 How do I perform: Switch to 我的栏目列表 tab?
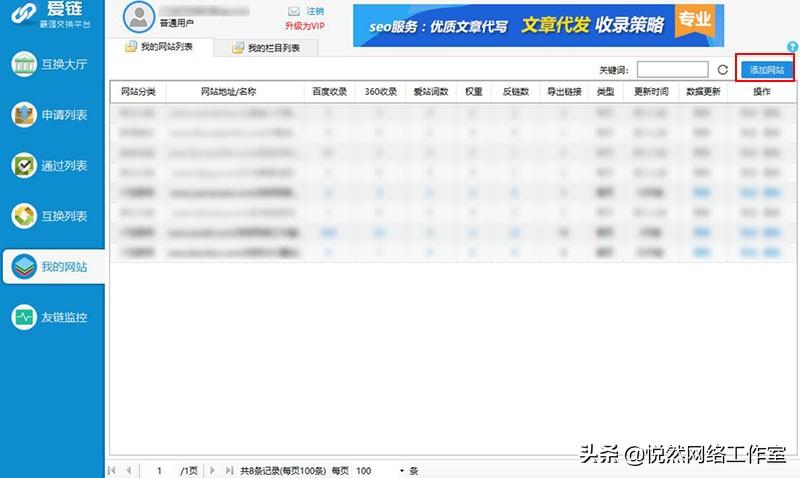[266, 48]
